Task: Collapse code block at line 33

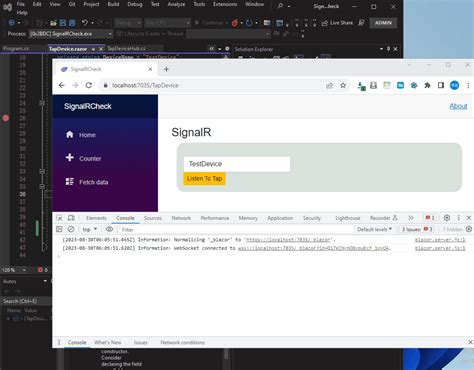Action: click(x=42, y=171)
